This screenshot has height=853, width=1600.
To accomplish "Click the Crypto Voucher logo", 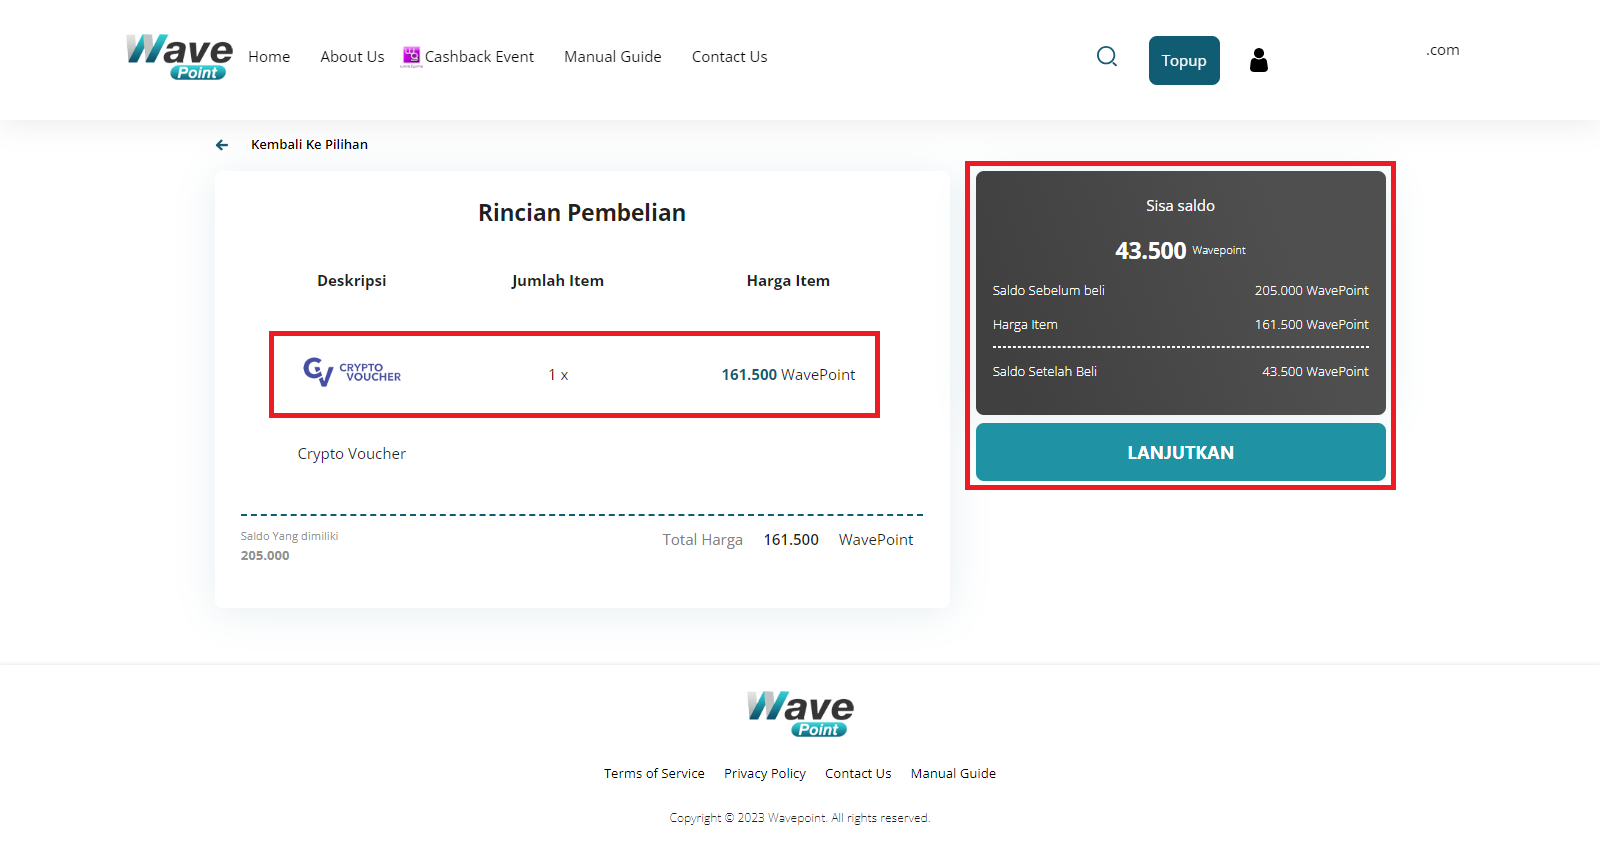I will click(x=352, y=373).
